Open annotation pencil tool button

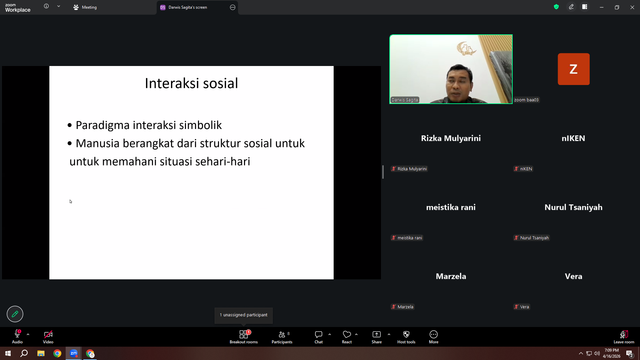[15, 314]
